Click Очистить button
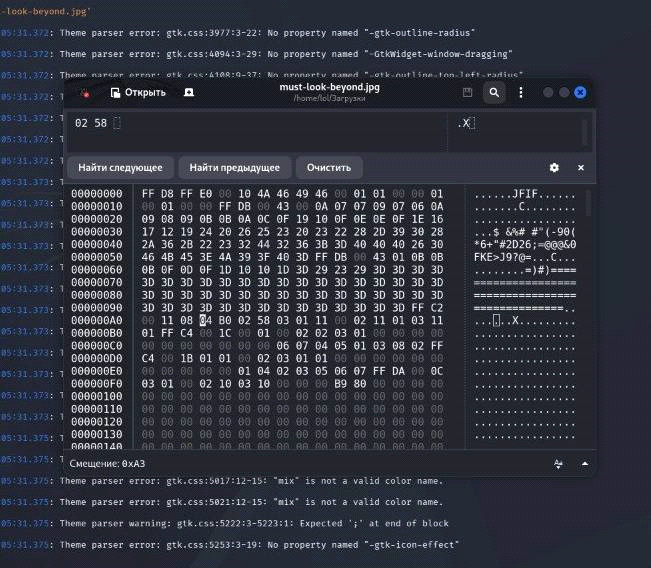This screenshot has width=651, height=568. pos(329,168)
